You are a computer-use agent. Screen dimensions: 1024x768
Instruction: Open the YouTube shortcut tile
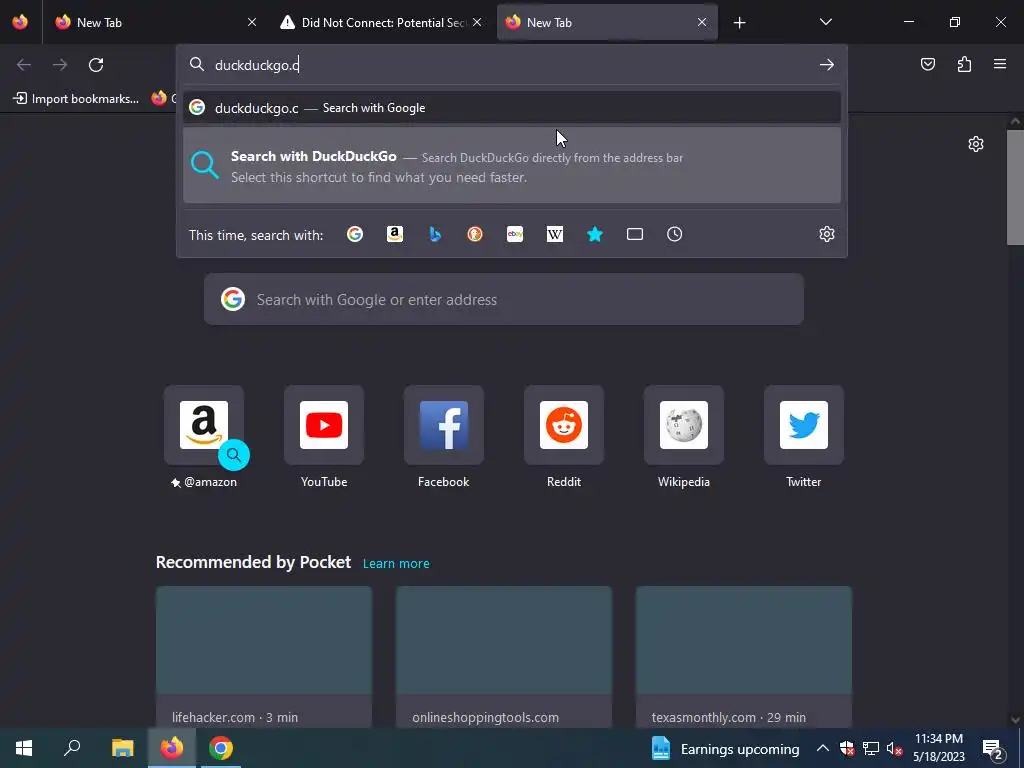[324, 425]
